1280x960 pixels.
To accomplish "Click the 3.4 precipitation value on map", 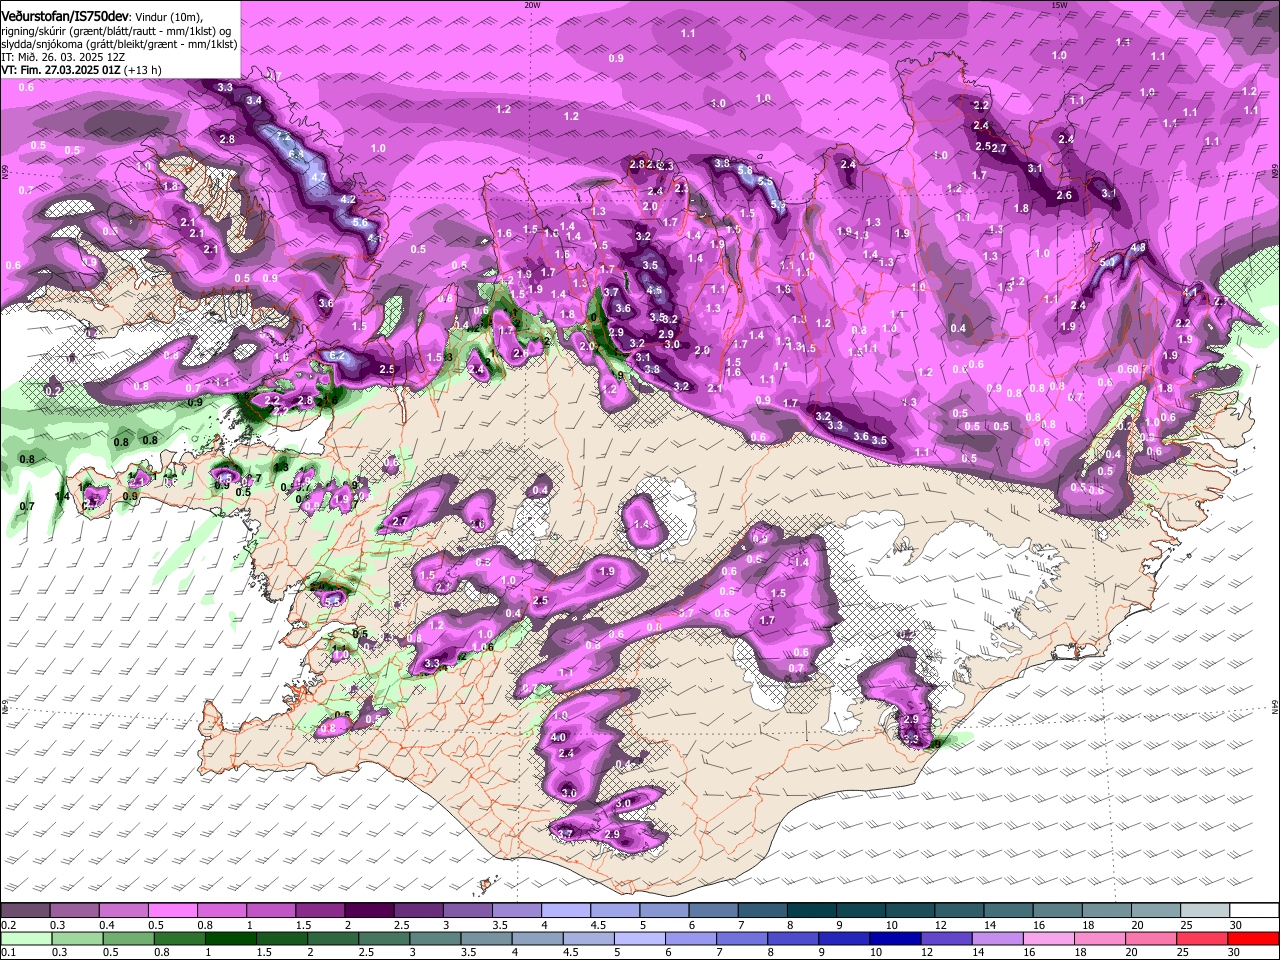I will point(254,100).
